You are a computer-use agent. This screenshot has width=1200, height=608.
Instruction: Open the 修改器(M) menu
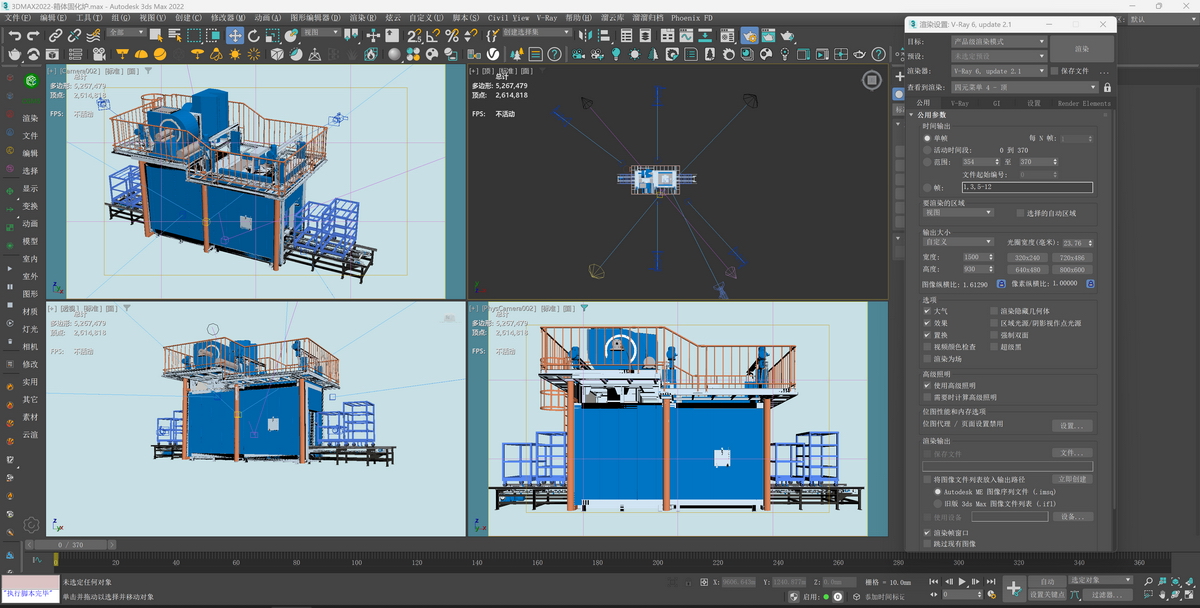tap(227, 17)
